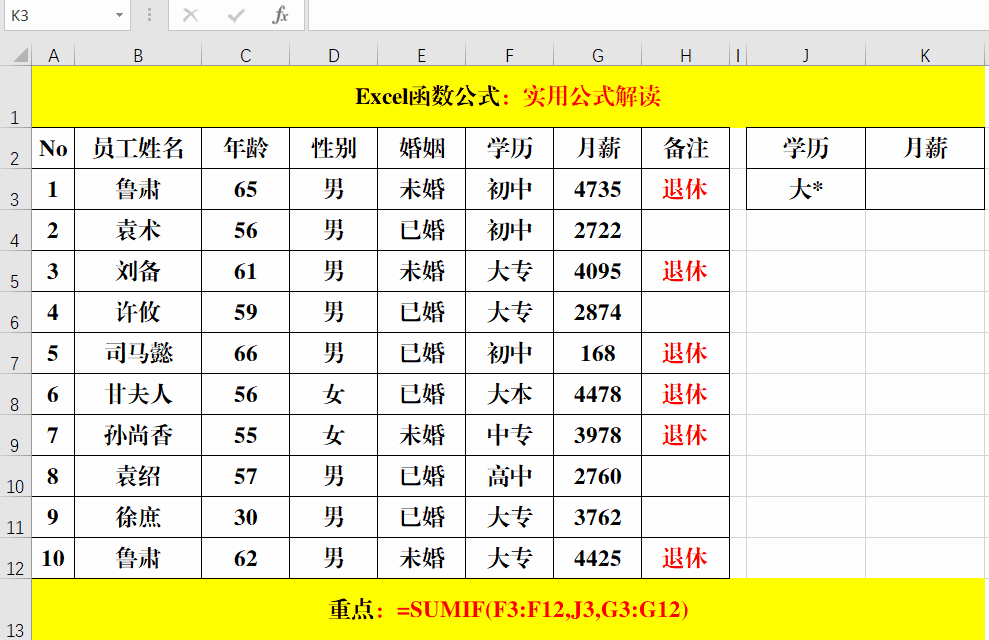Click salary cell '4478'

597,394
